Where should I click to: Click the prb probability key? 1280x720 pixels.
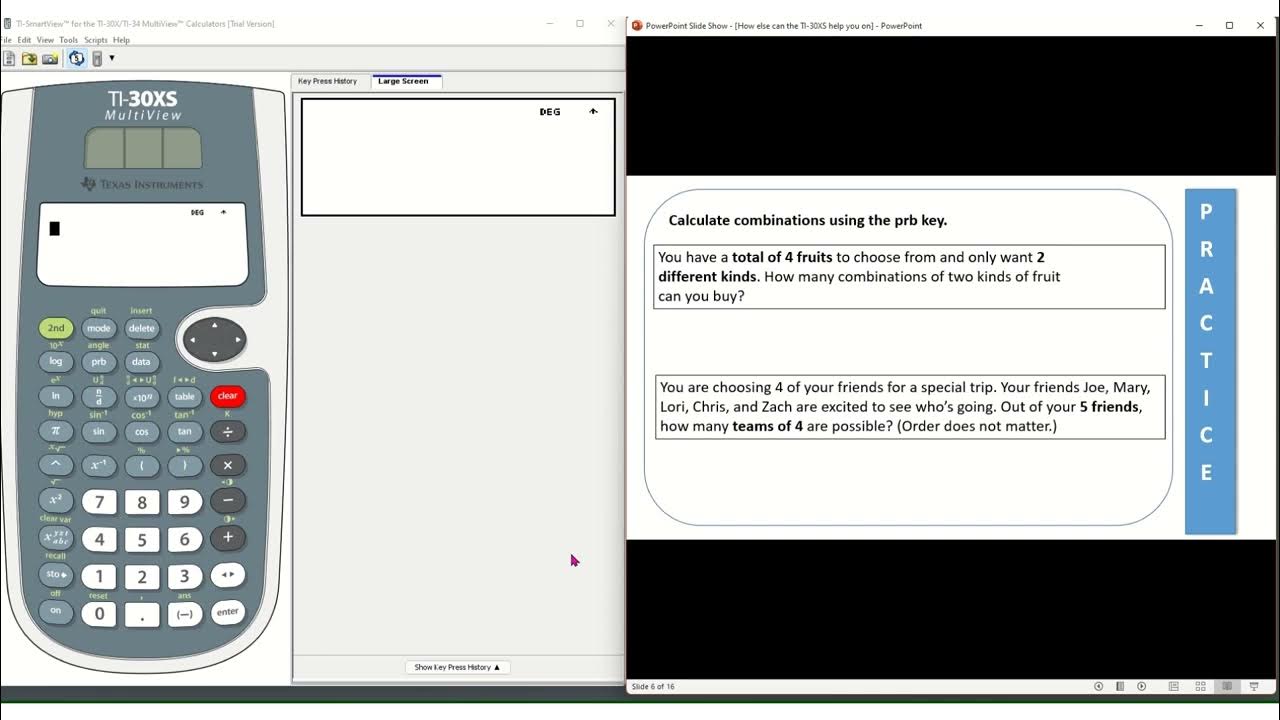(98, 362)
